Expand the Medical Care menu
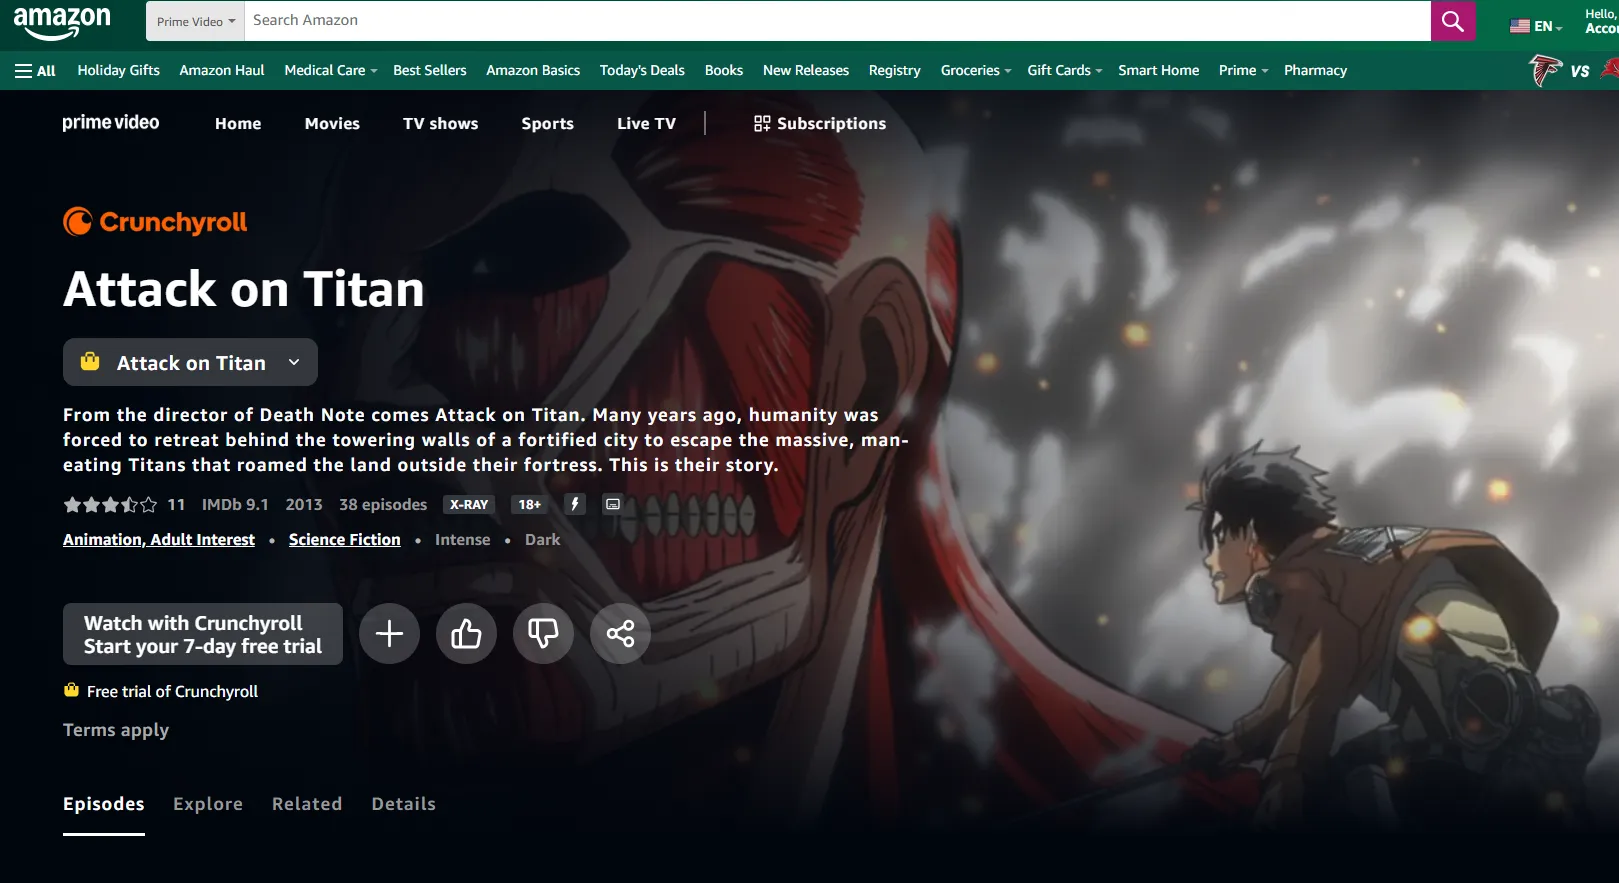The width and height of the screenshot is (1619, 883). (330, 71)
